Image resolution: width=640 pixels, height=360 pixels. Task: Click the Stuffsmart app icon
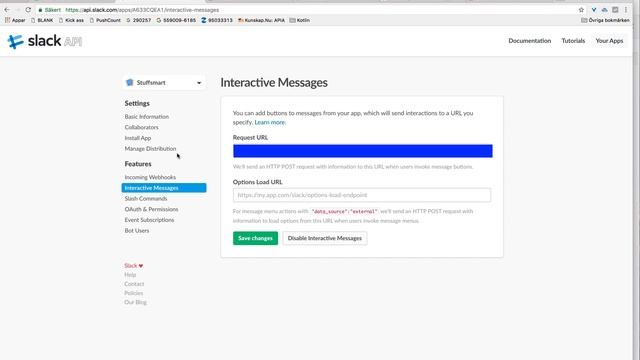(130, 82)
